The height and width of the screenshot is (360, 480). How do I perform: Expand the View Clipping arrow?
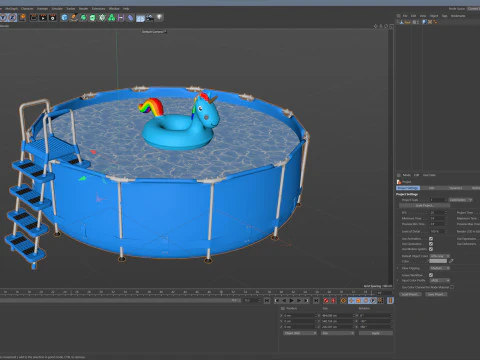point(398,268)
